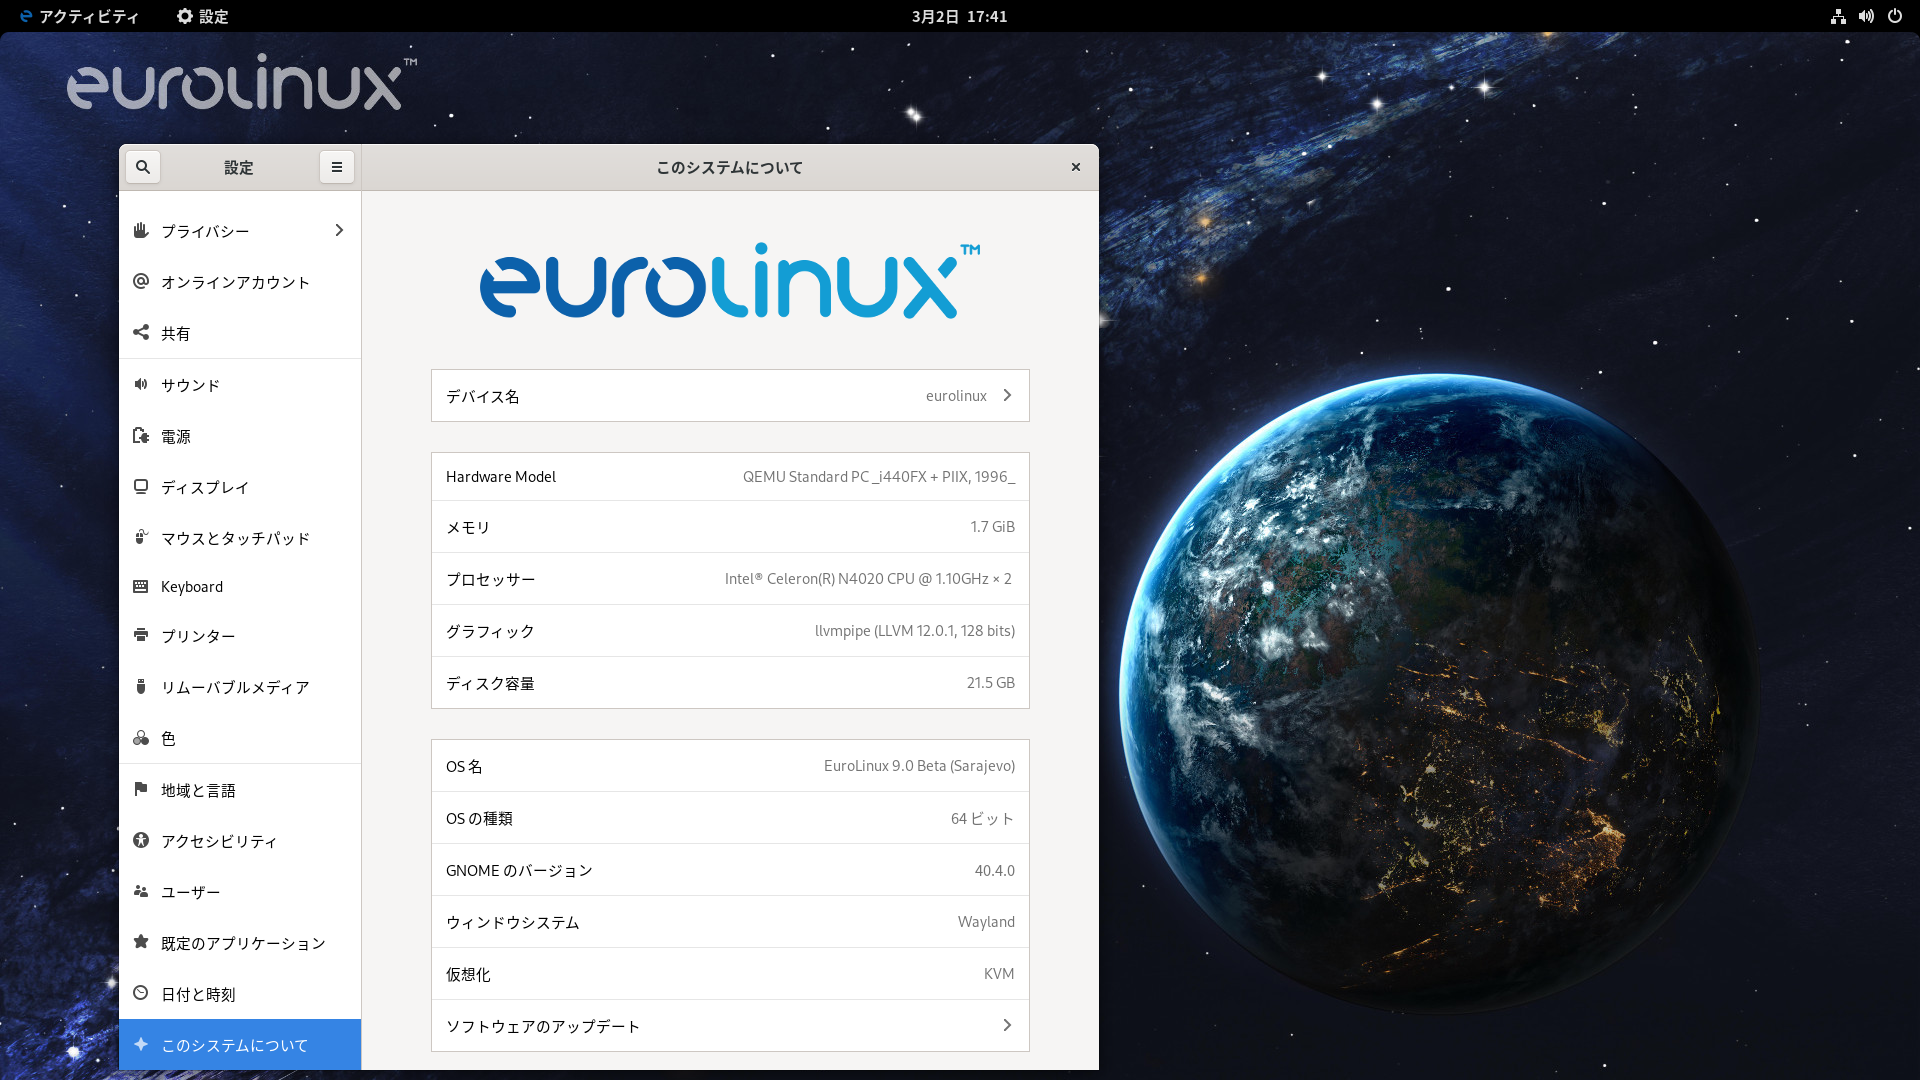Viewport: 1920px width, 1080px height.
Task: Open Date and Time settings
Action: pos(198,994)
